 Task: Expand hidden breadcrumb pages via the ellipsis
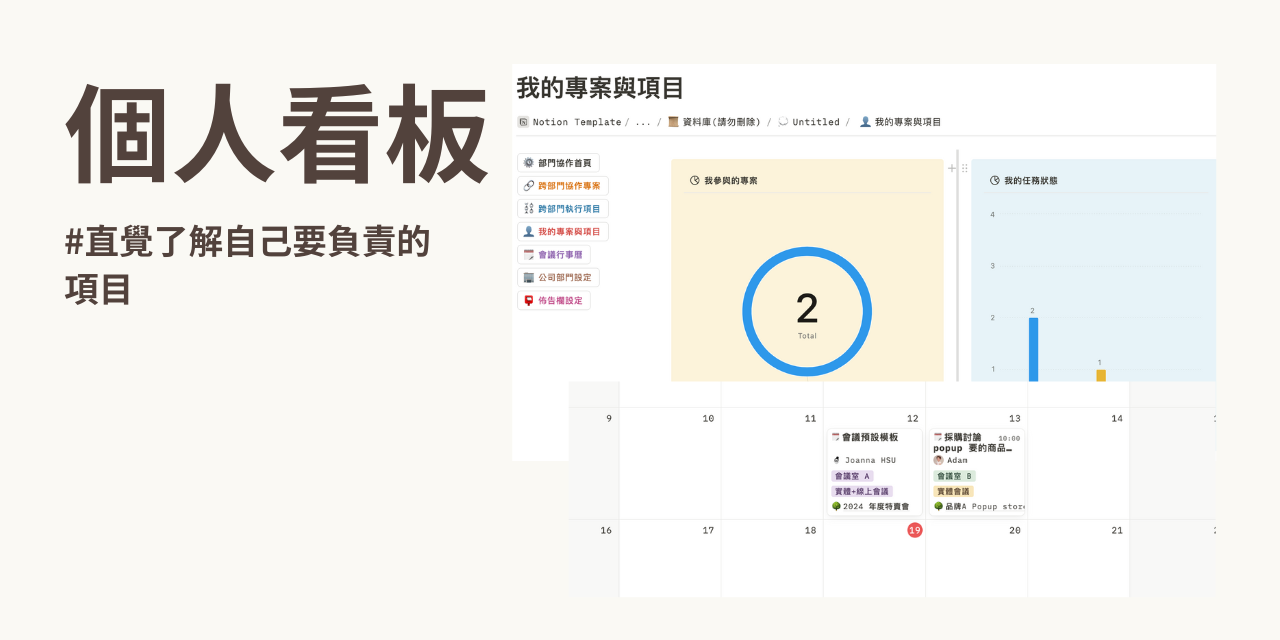coord(644,121)
